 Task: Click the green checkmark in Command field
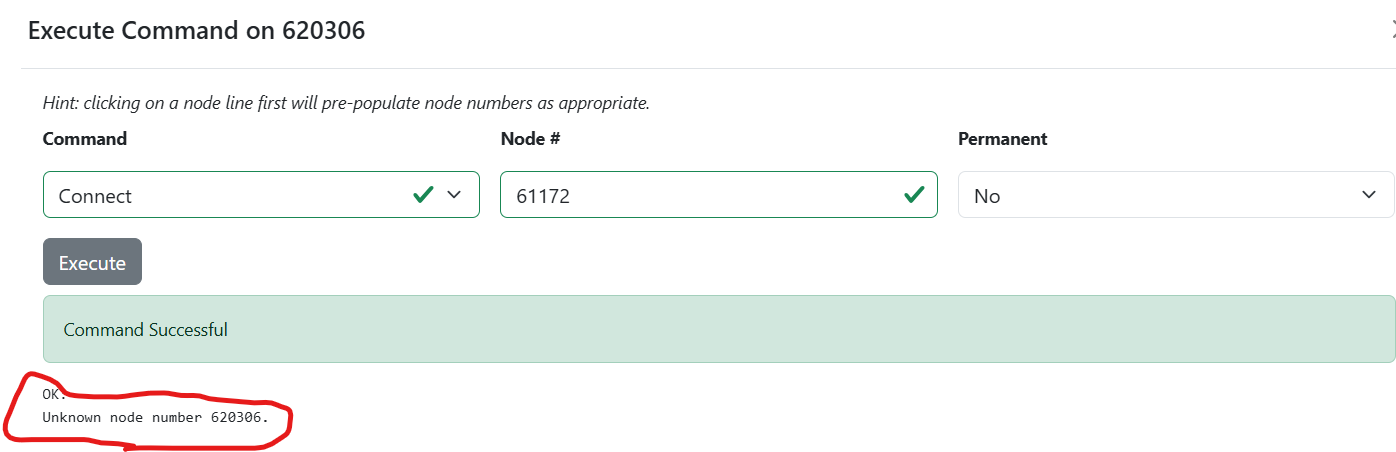423,194
